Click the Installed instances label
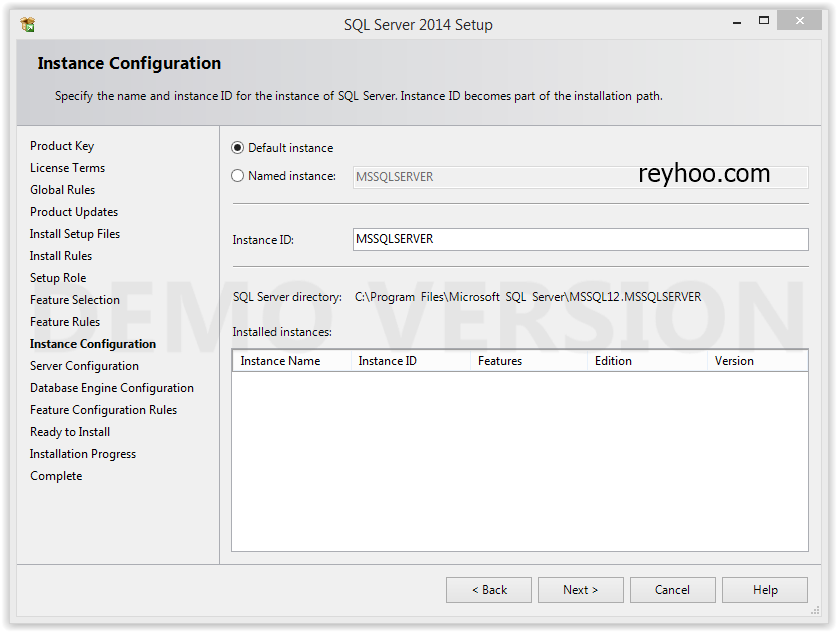Image resolution: width=837 pixels, height=632 pixels. point(282,332)
